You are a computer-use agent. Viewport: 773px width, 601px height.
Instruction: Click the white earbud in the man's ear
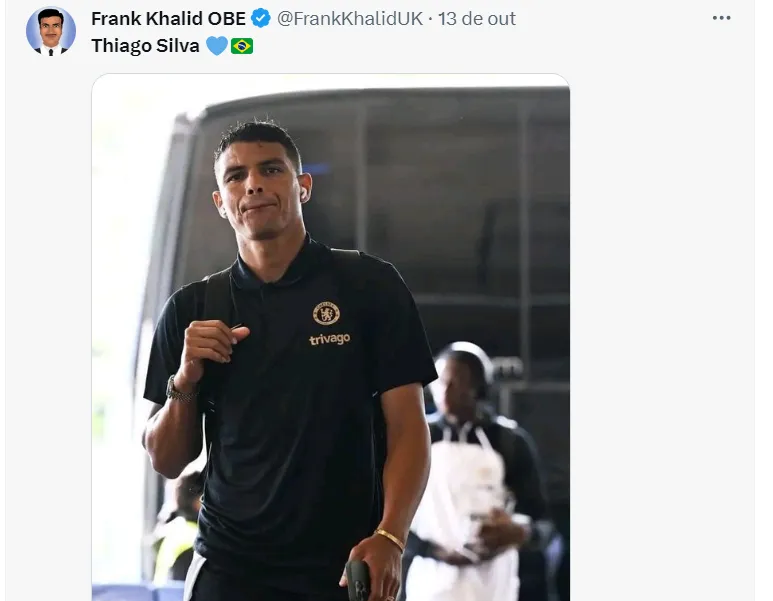(x=303, y=192)
